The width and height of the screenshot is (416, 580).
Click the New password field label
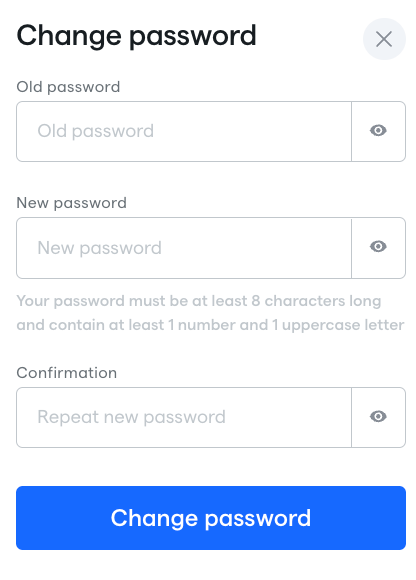pyautogui.click(x=71, y=203)
